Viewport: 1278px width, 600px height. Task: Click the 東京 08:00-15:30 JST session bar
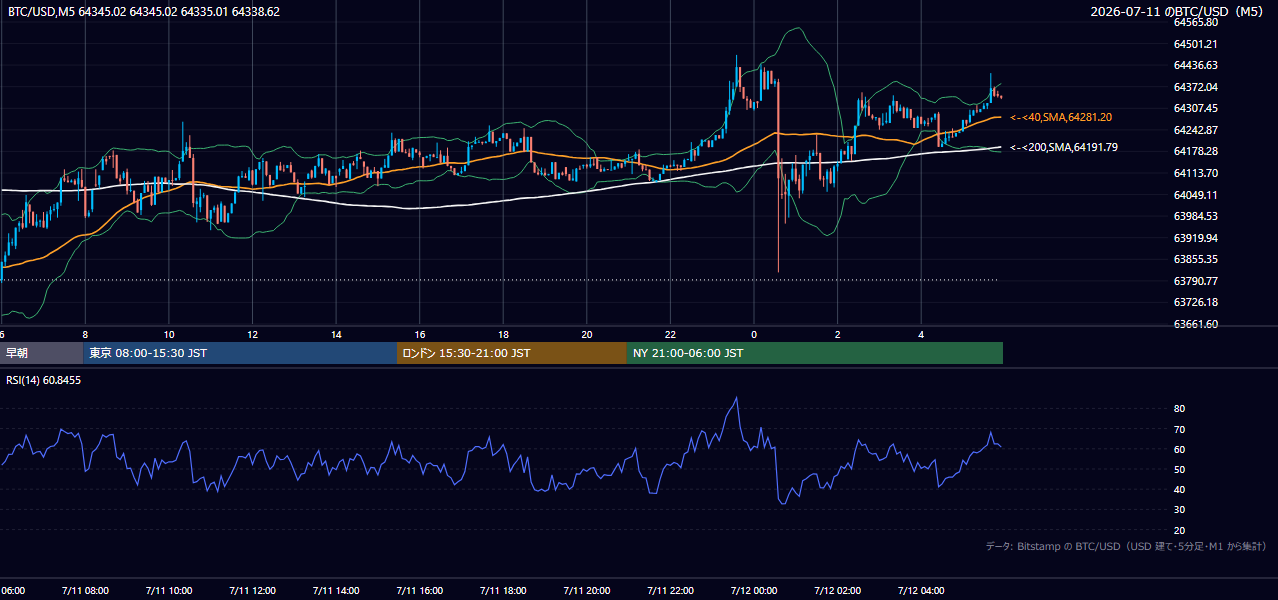tap(240, 353)
